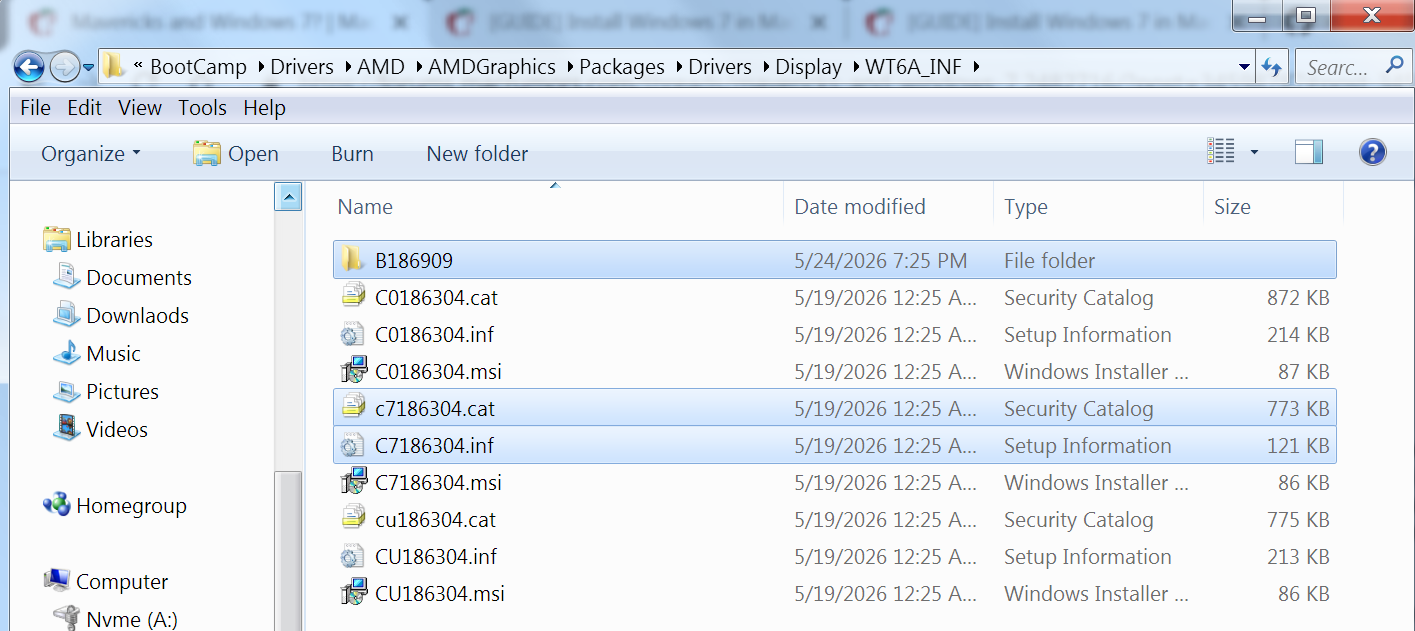Open the Help menu
Screen dimensions: 1415x631
[x=264, y=107]
